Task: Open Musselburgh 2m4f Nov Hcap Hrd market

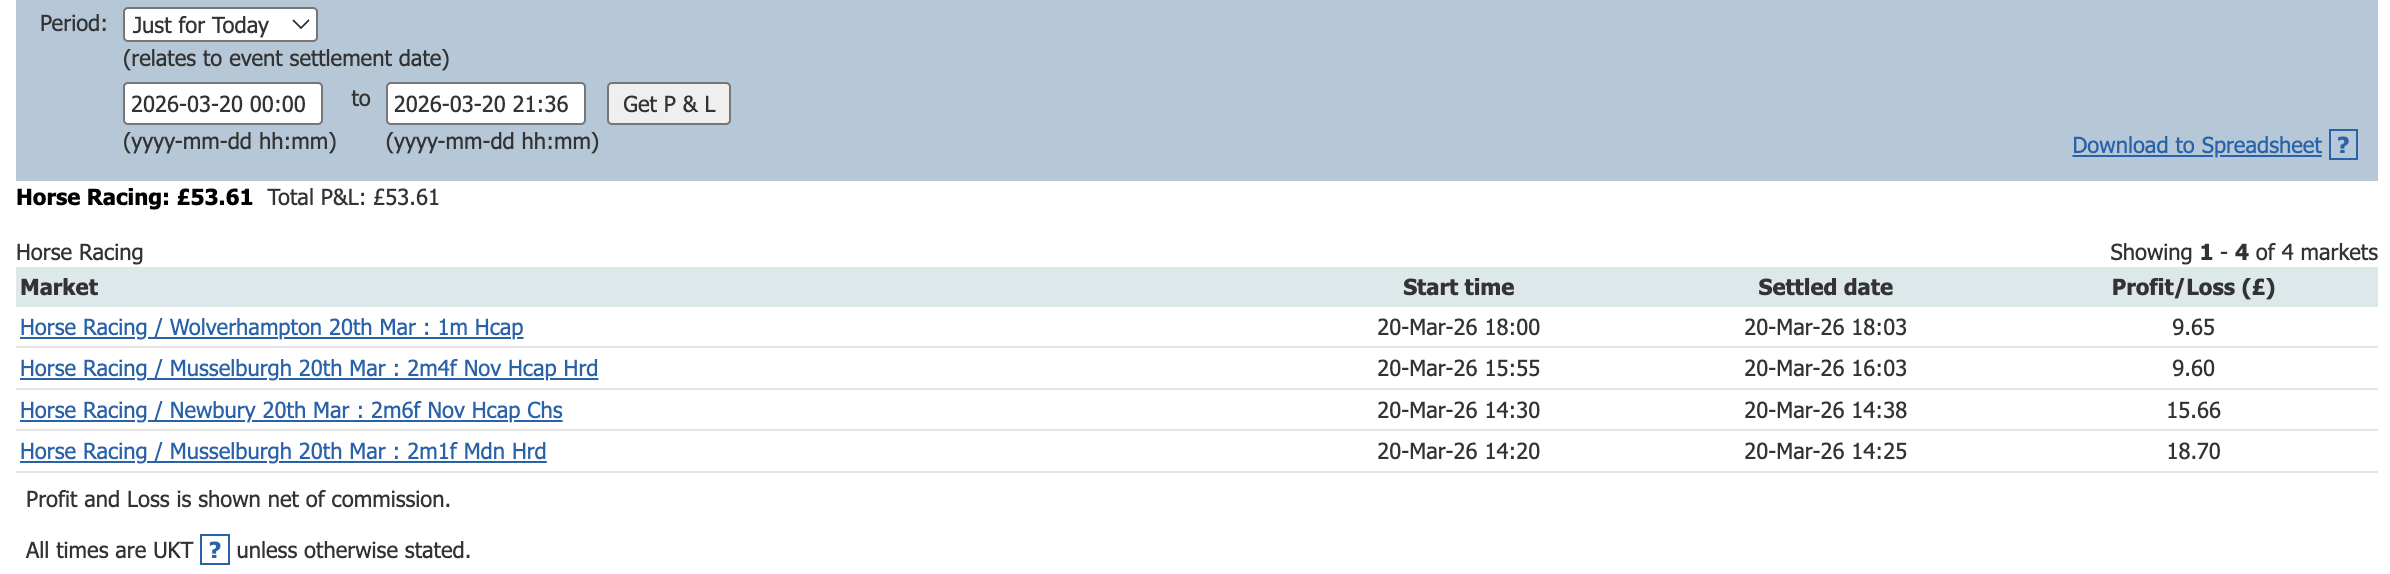Action: click(308, 369)
